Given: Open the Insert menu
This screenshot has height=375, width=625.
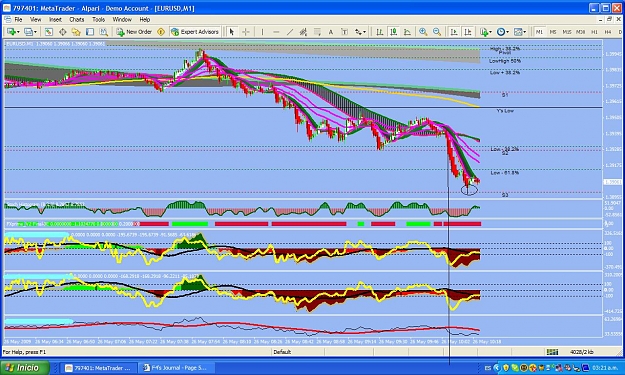Looking at the screenshot, I should (55, 19).
